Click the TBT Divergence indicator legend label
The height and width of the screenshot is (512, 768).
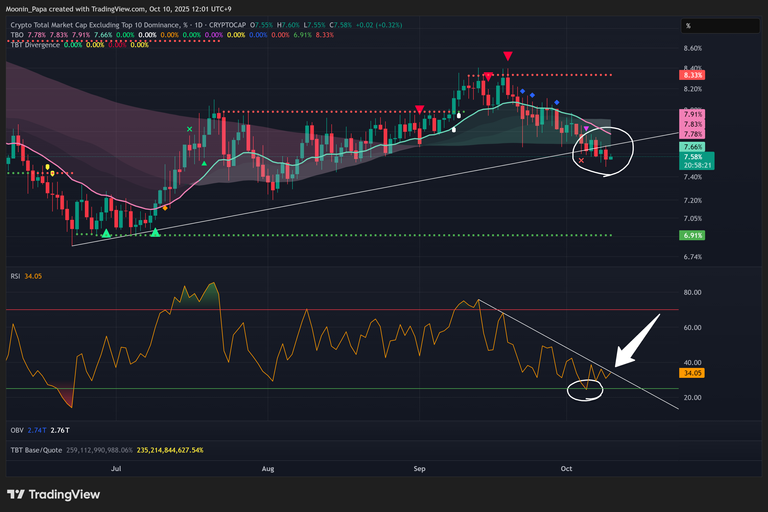(x=34, y=45)
